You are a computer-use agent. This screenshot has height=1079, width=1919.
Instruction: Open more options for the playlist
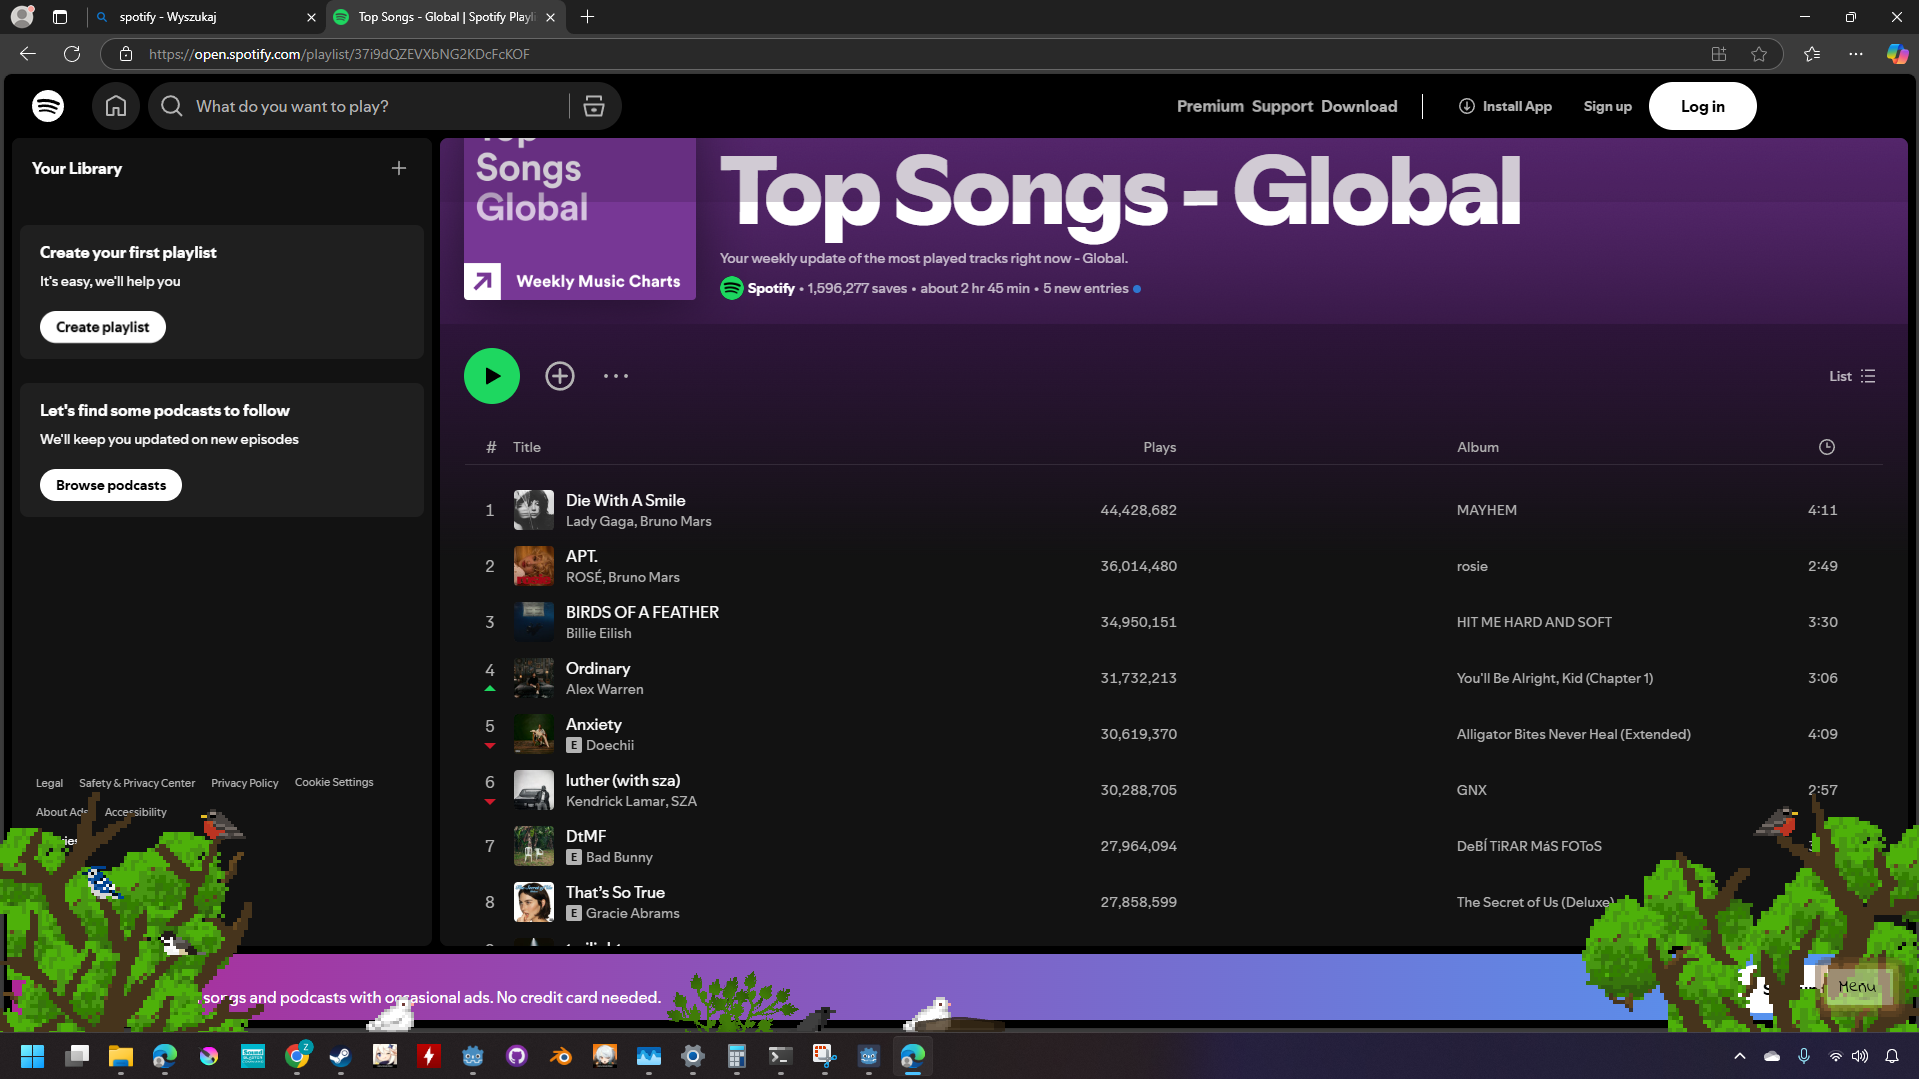coord(616,376)
